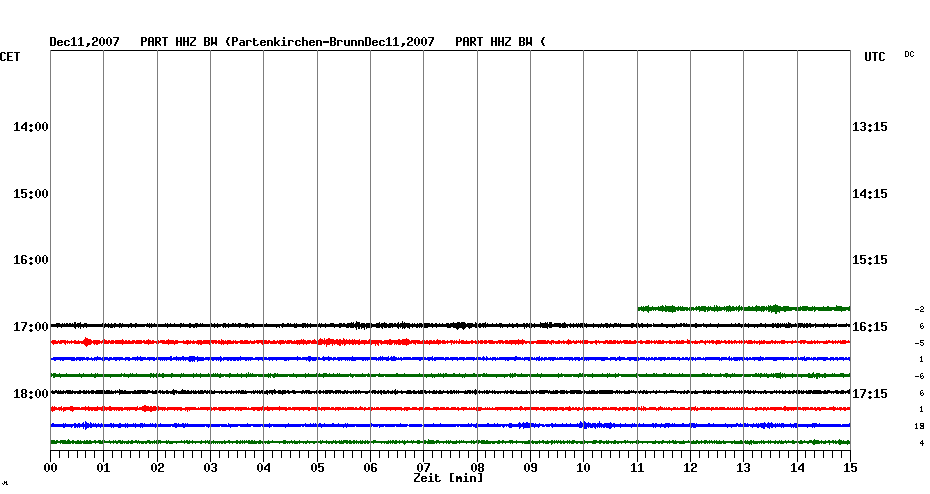Select the 16:00 CET time label
Image resolution: width=930 pixels, height=494 pixels.
(x=31, y=260)
